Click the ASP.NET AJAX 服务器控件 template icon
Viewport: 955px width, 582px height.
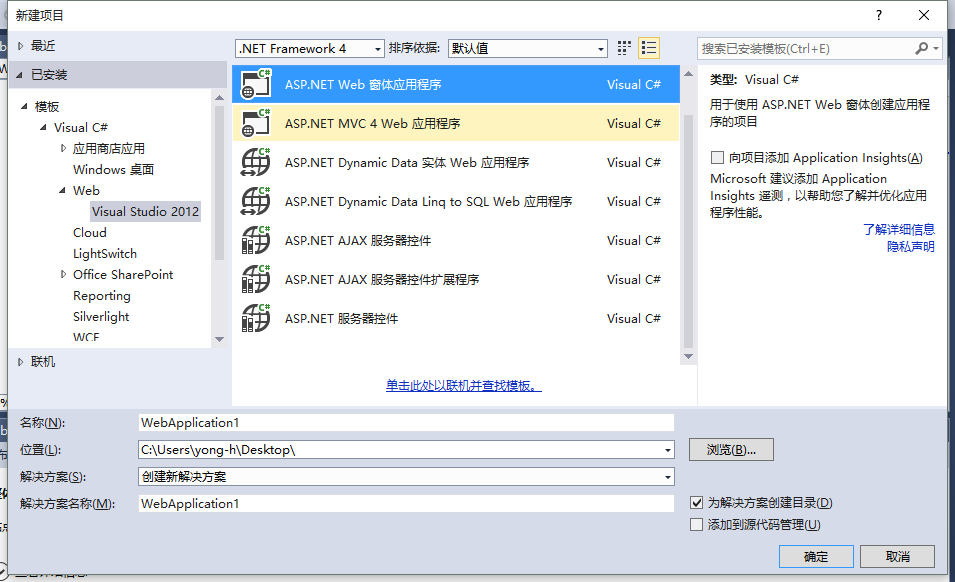pos(256,240)
